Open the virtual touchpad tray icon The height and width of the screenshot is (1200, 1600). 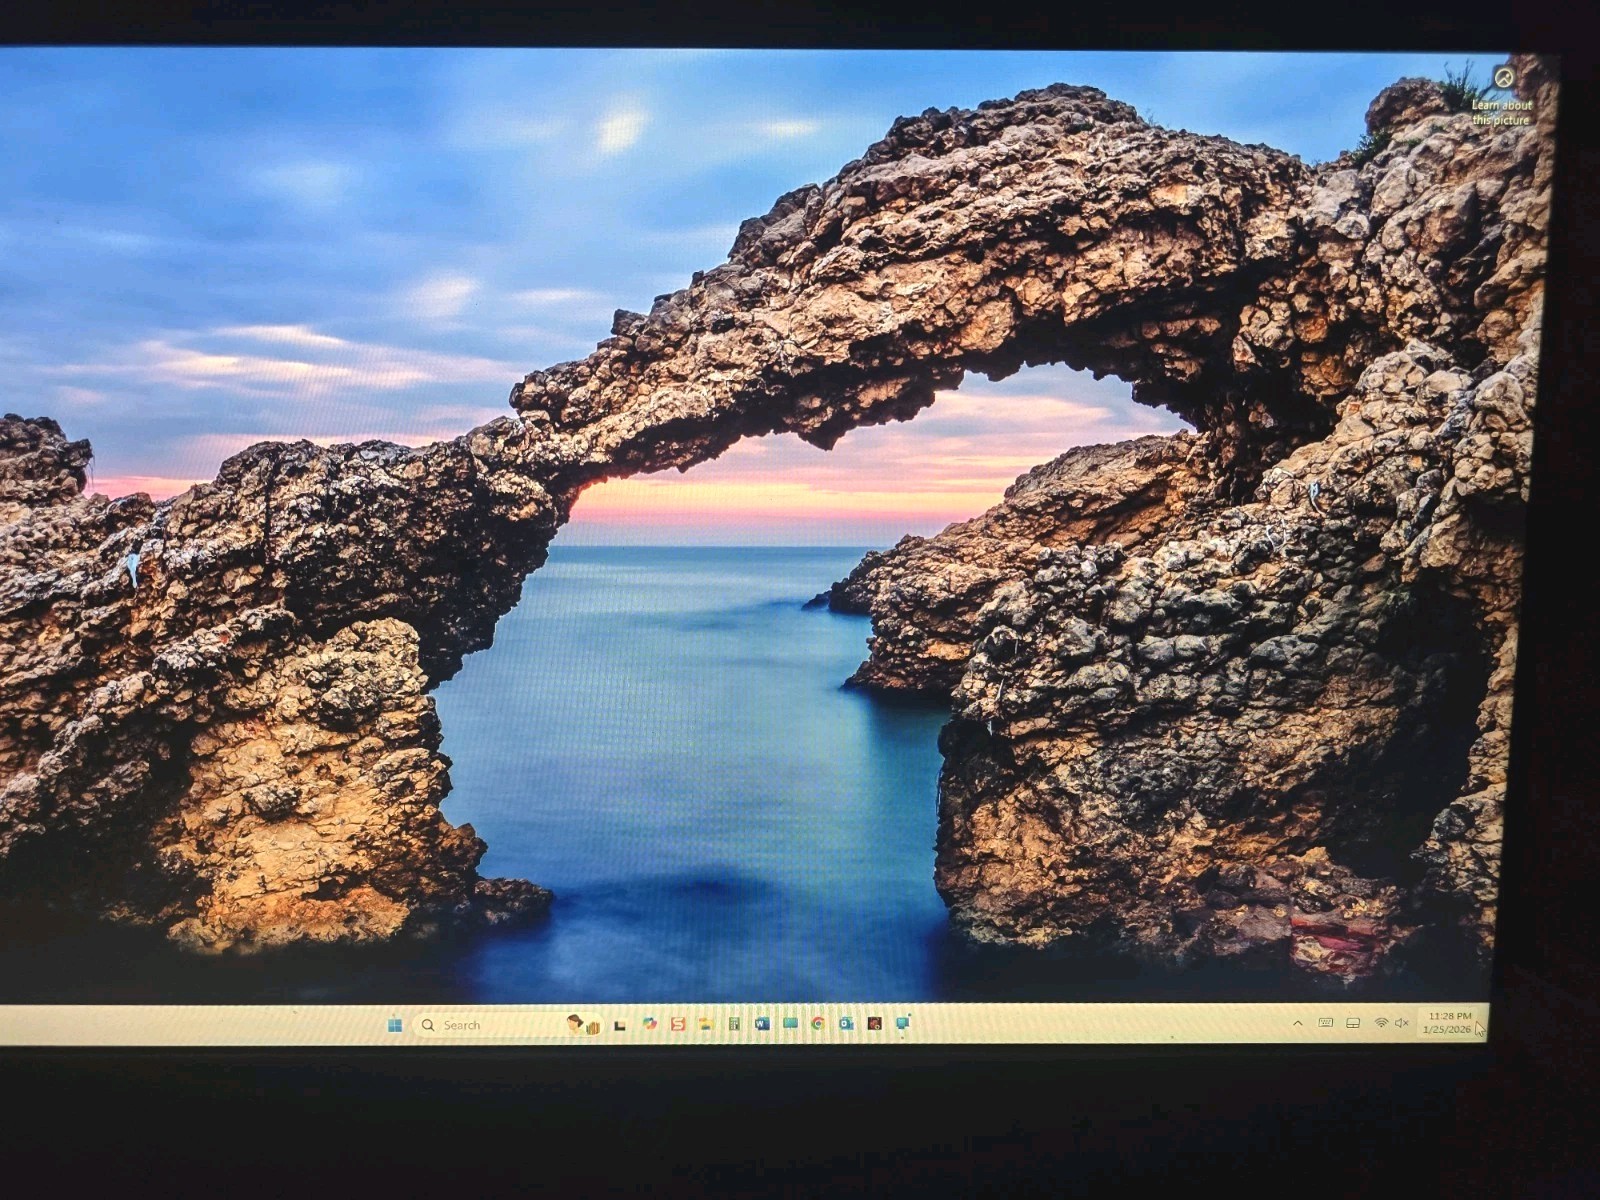coord(1353,1022)
